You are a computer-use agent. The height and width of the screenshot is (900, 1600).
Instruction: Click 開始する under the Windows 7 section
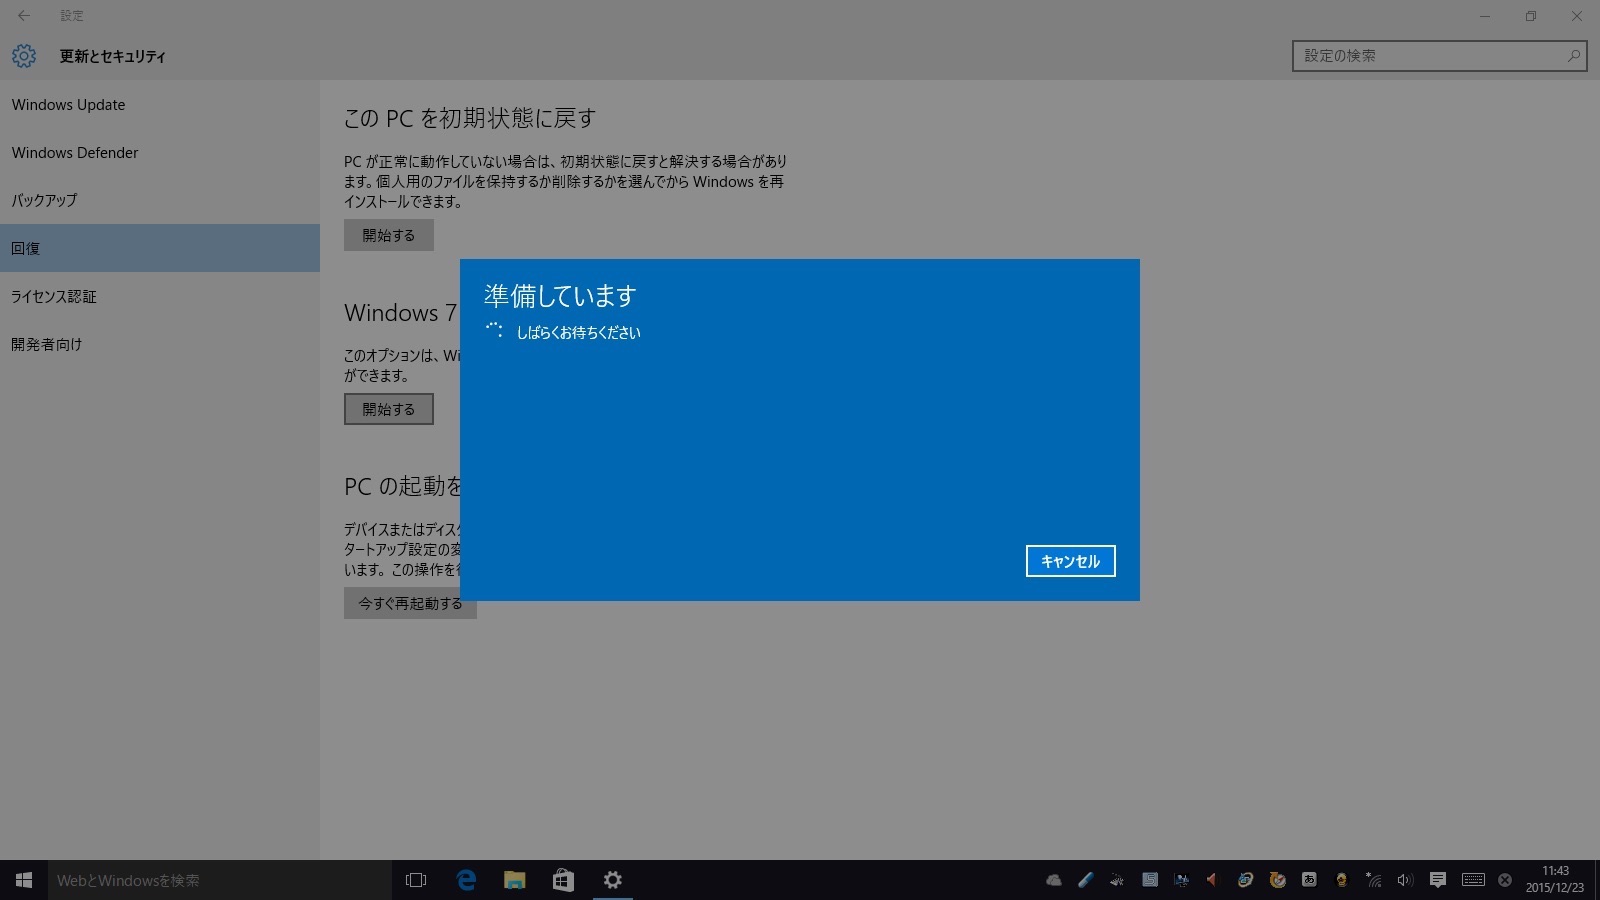coord(389,409)
